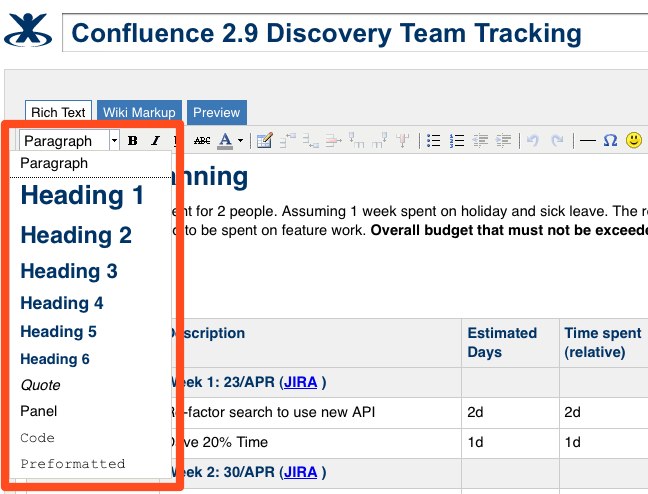
Task: Insert a bulleted list
Action: [x=434, y=141]
